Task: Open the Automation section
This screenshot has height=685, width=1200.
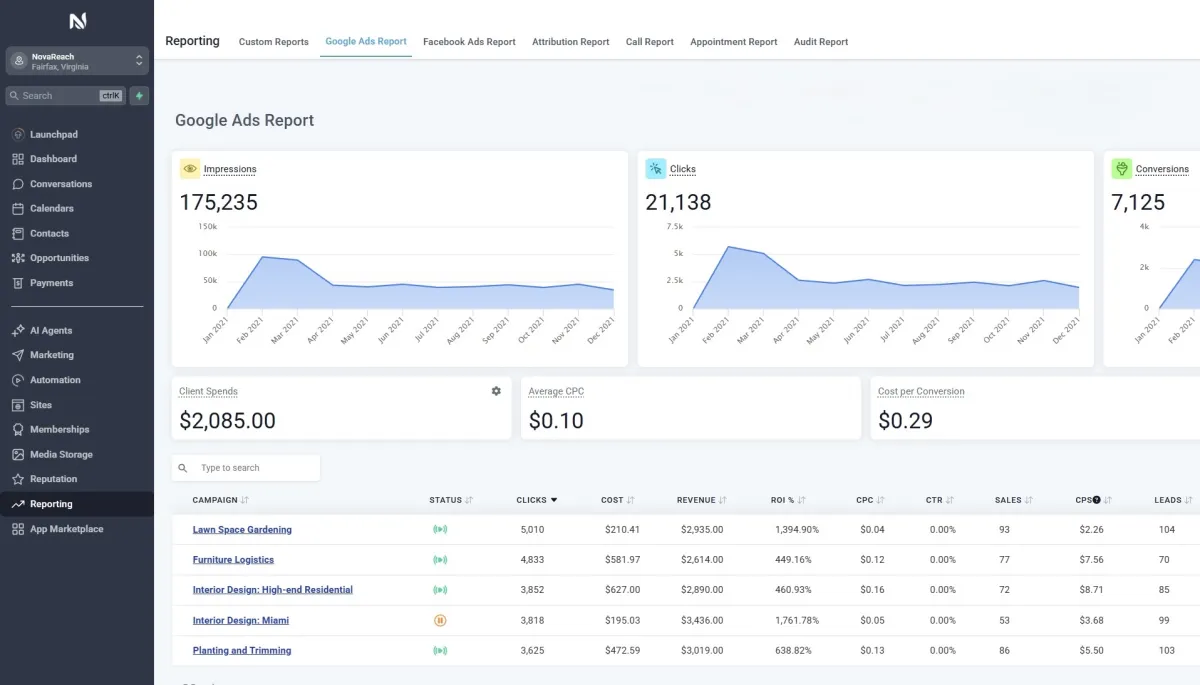Action: click(x=55, y=380)
